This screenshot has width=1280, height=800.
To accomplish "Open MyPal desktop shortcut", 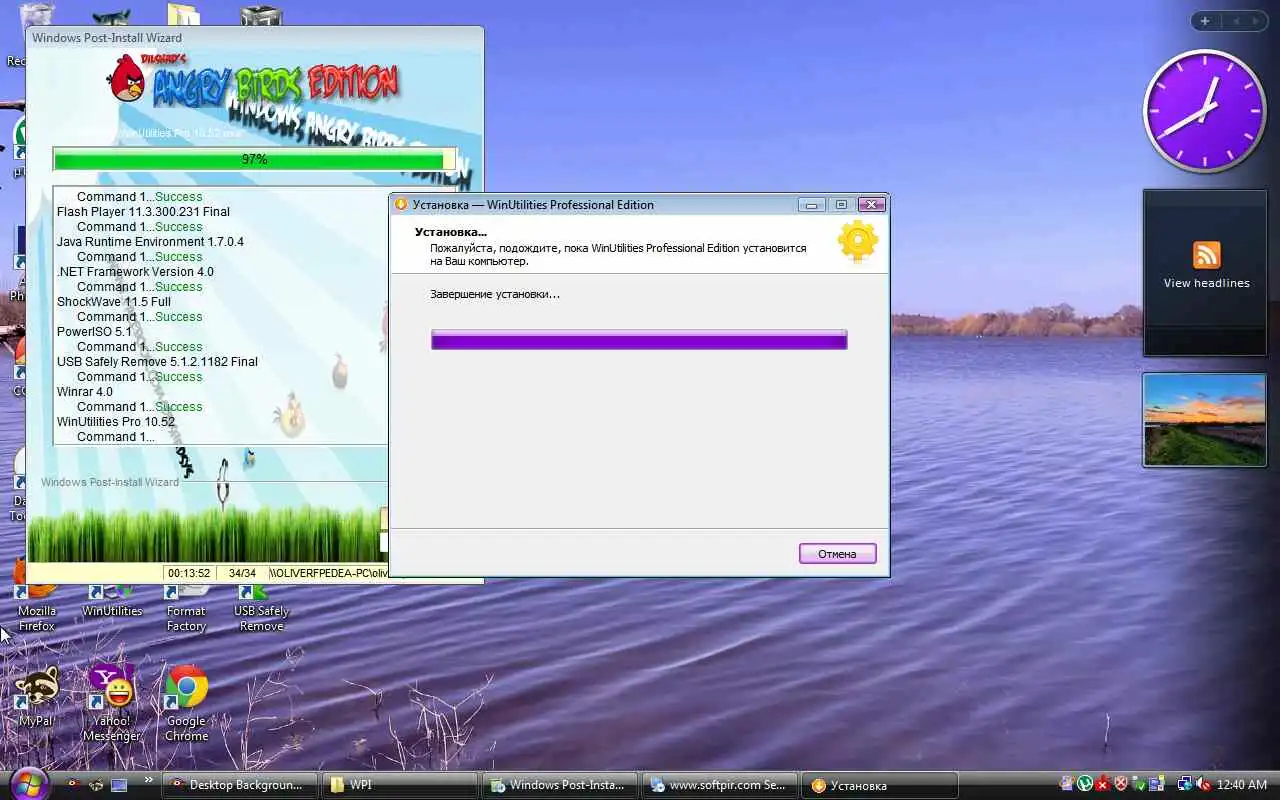I will point(37,697).
